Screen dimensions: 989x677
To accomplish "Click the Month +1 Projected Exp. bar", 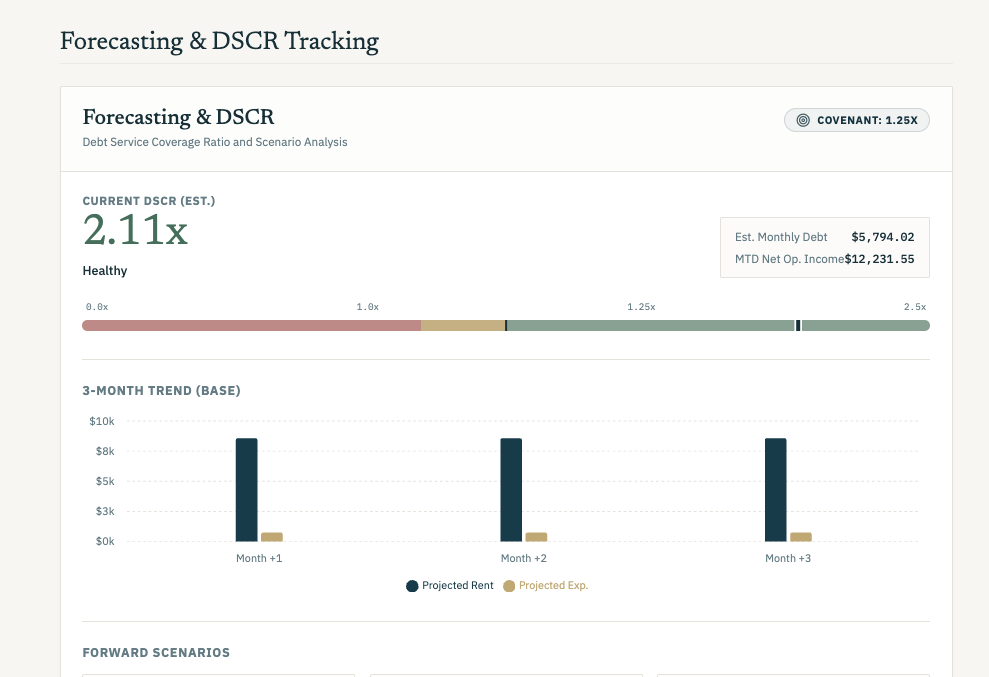I will (x=272, y=537).
